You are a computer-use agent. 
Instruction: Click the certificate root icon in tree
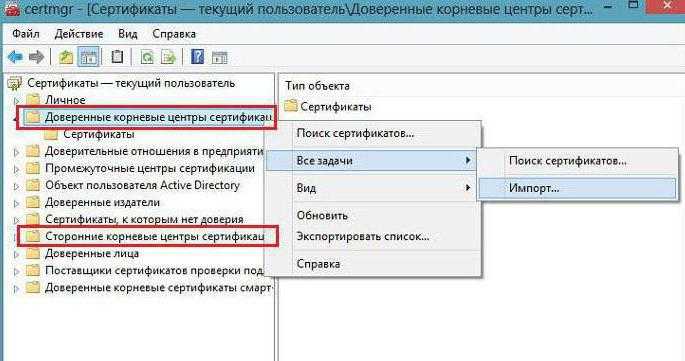15,83
